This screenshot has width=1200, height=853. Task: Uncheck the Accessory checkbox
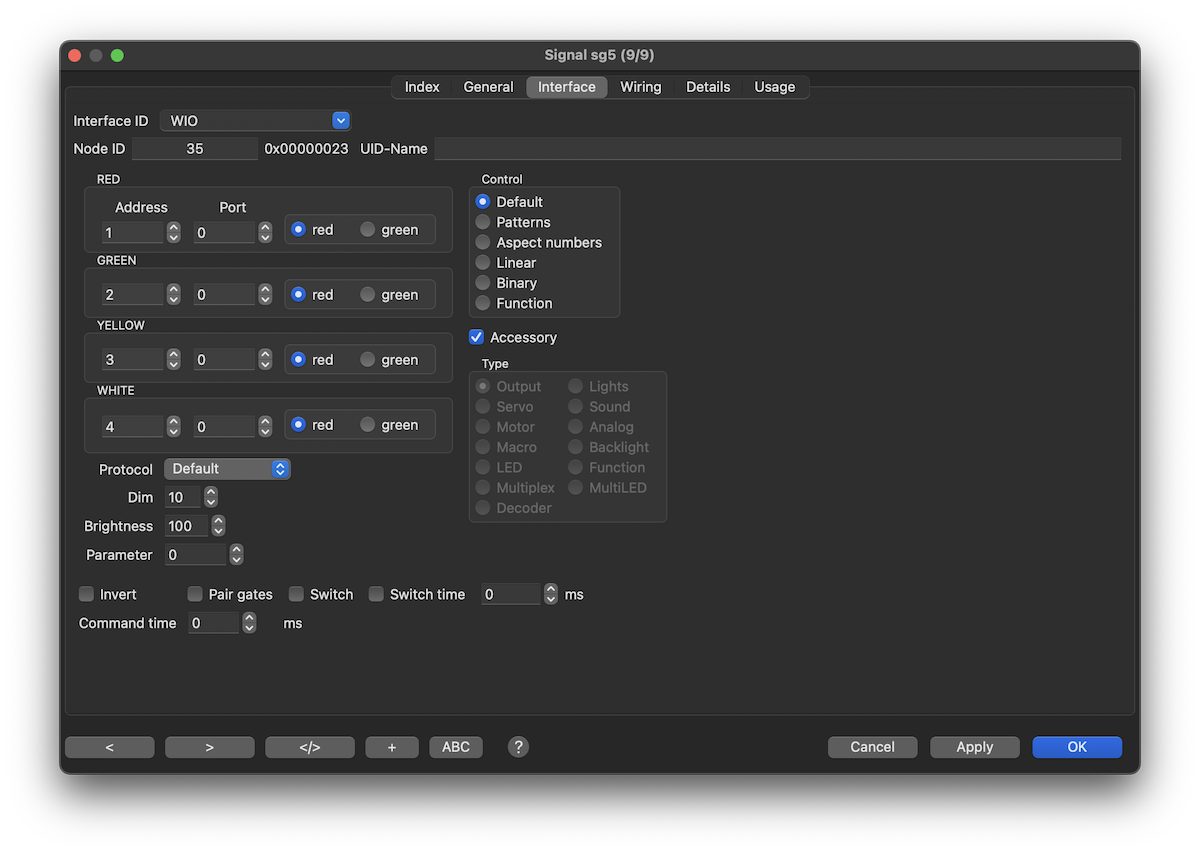[x=477, y=338]
